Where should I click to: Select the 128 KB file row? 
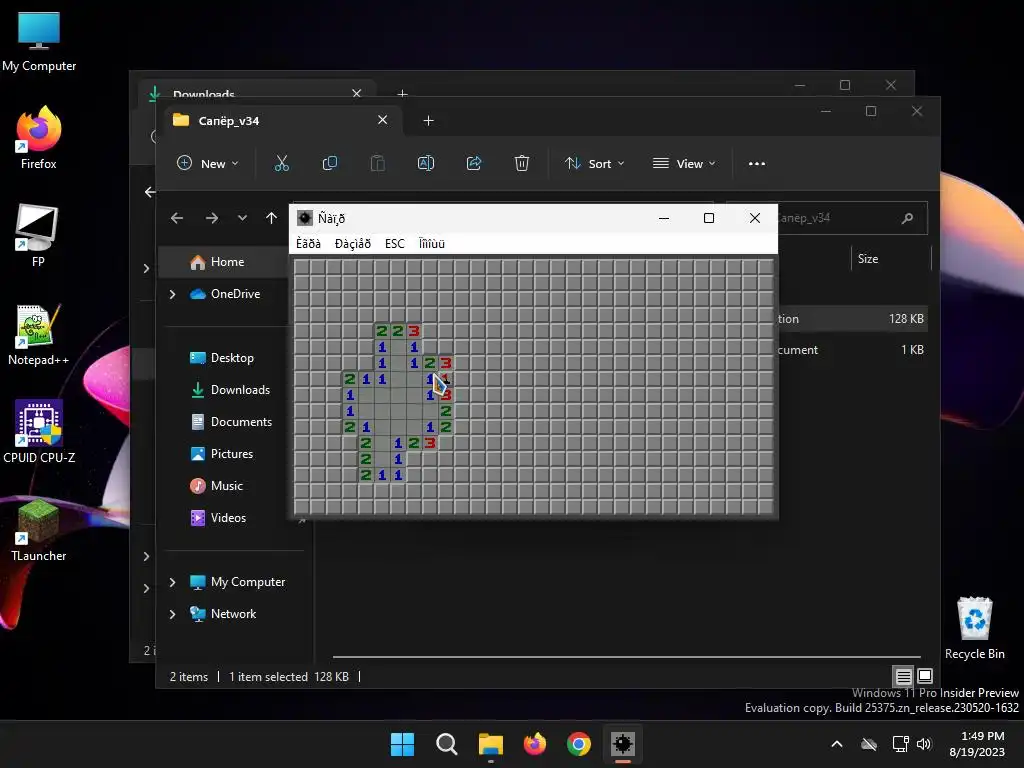click(x=852, y=319)
